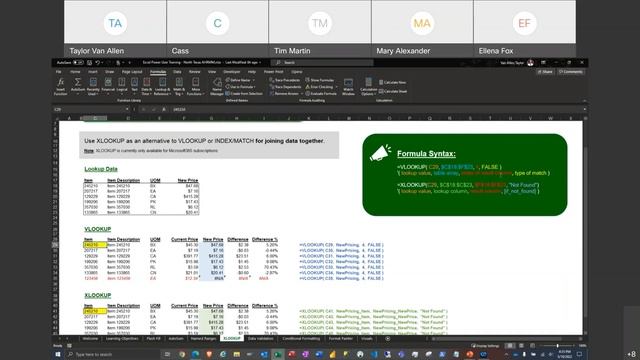Click Ellena Fox participant tile
This screenshot has width=640, height=360.
(x=524, y=29)
